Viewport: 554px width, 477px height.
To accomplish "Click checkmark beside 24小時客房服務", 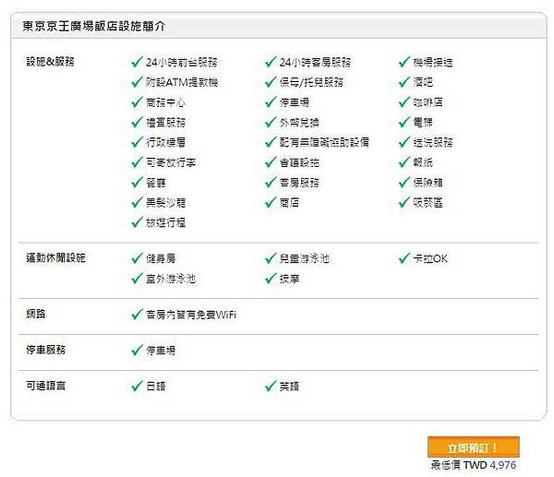I will [270, 62].
